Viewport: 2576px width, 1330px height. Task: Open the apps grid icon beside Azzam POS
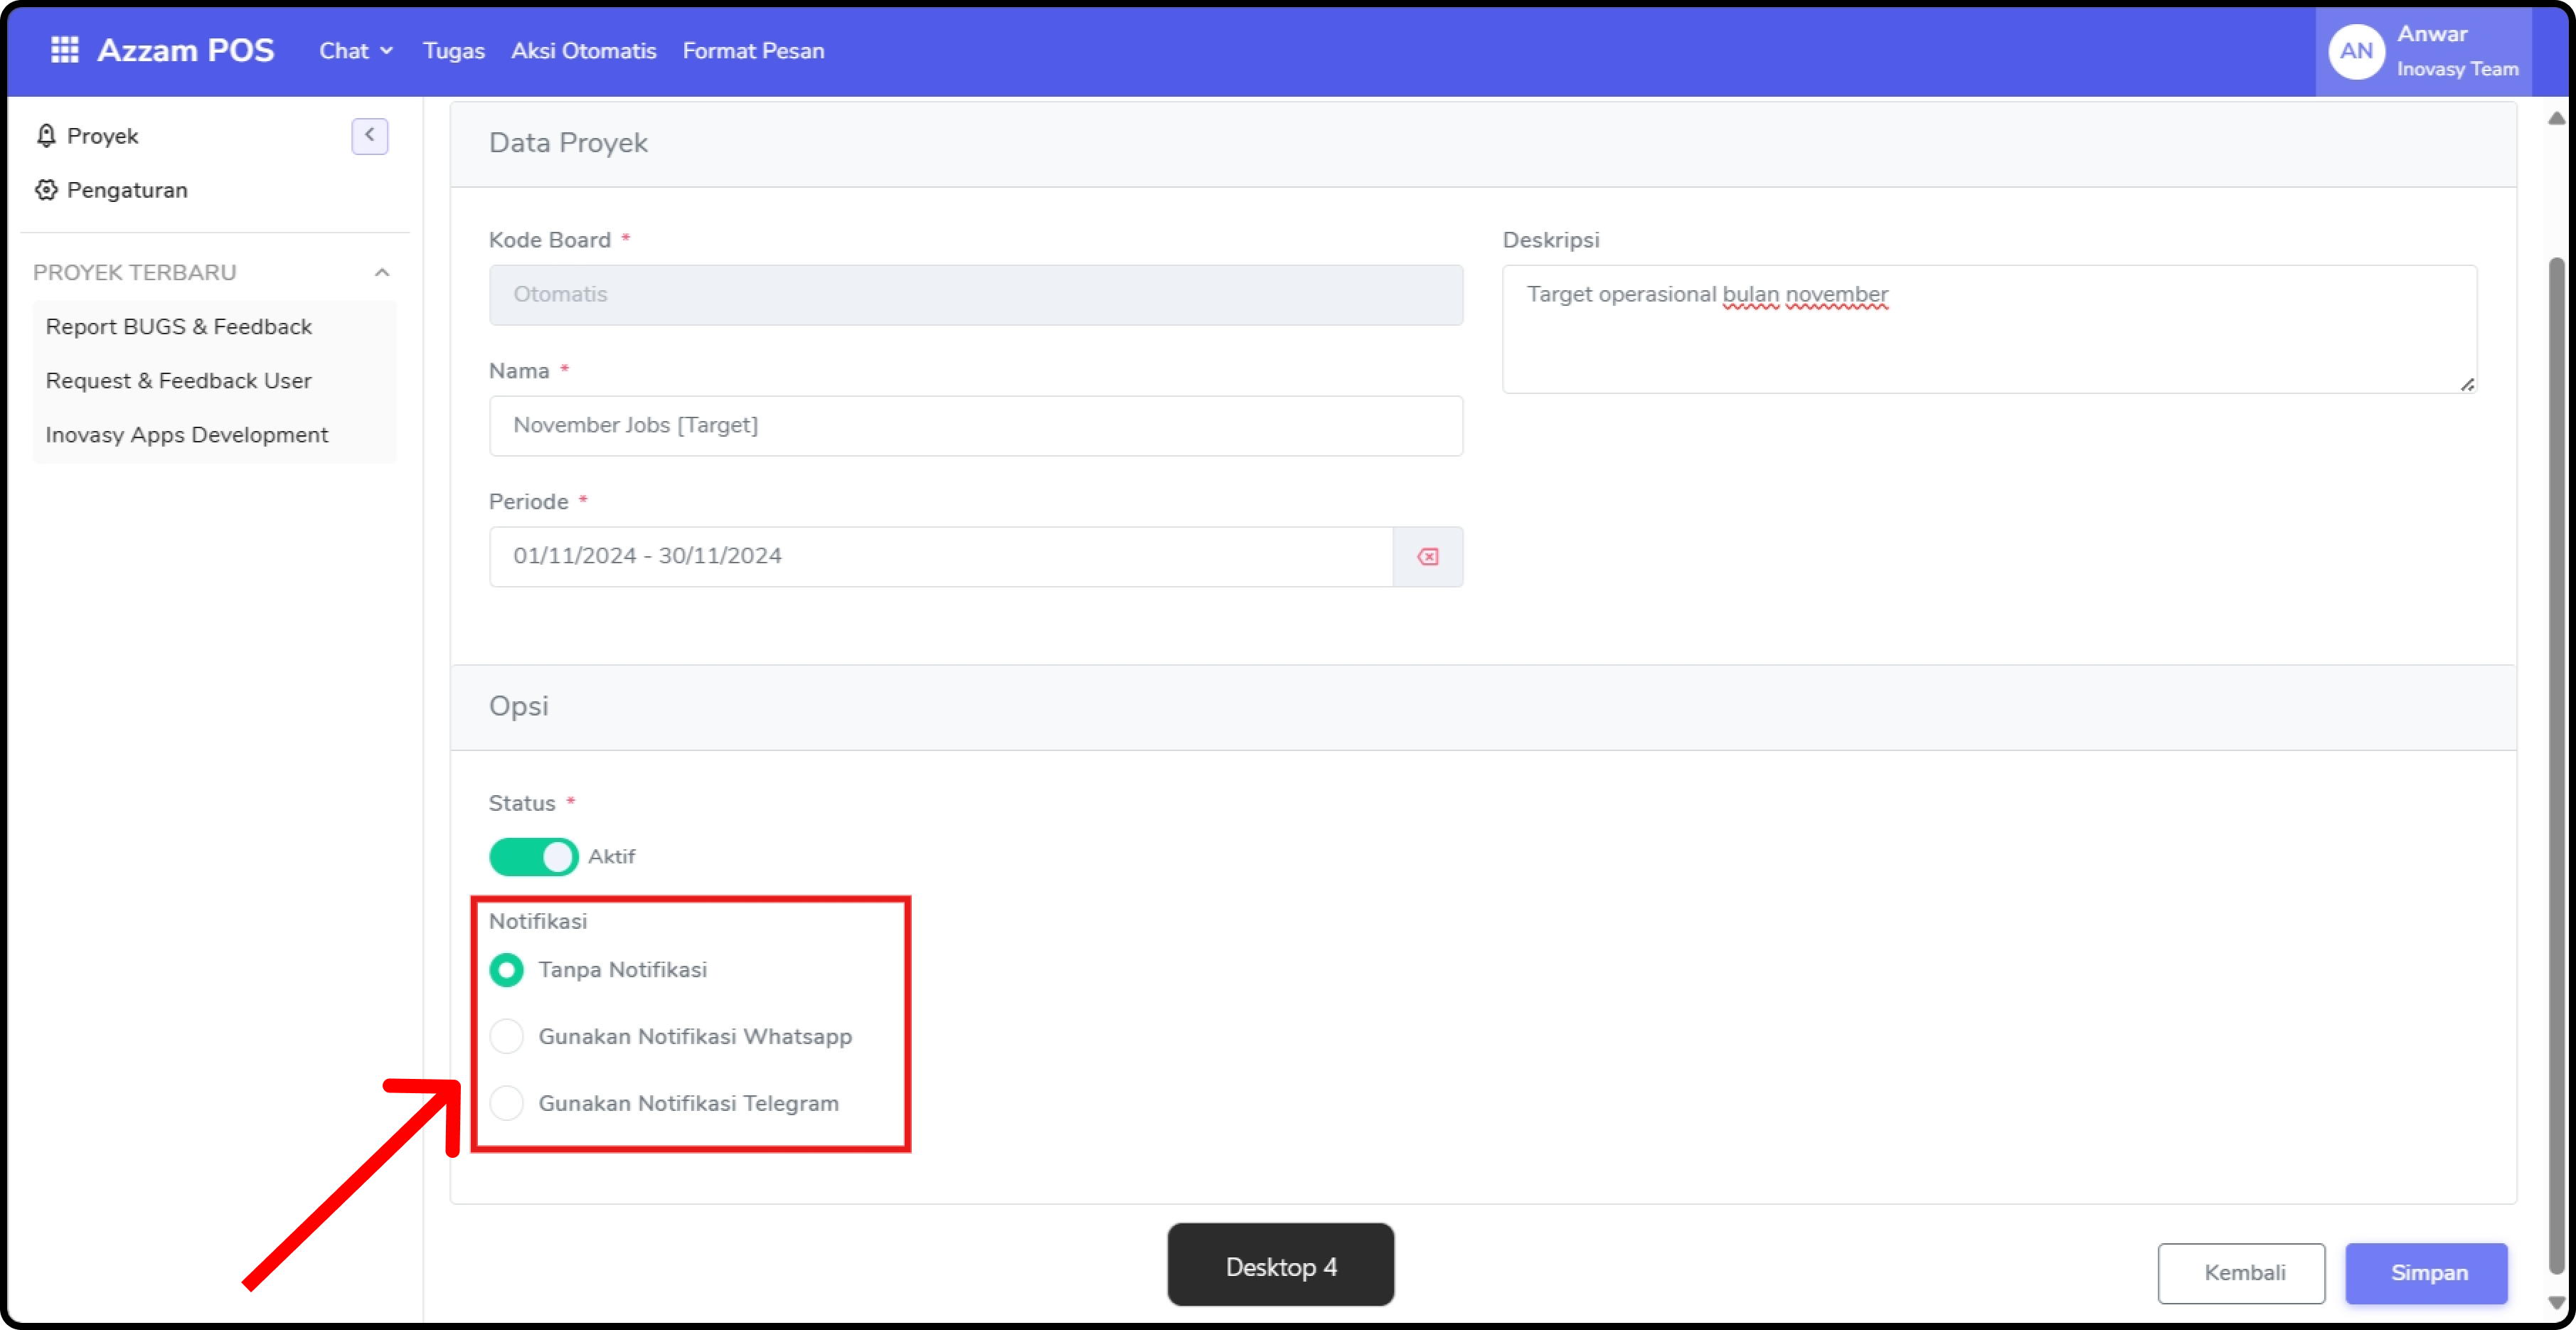[x=65, y=50]
